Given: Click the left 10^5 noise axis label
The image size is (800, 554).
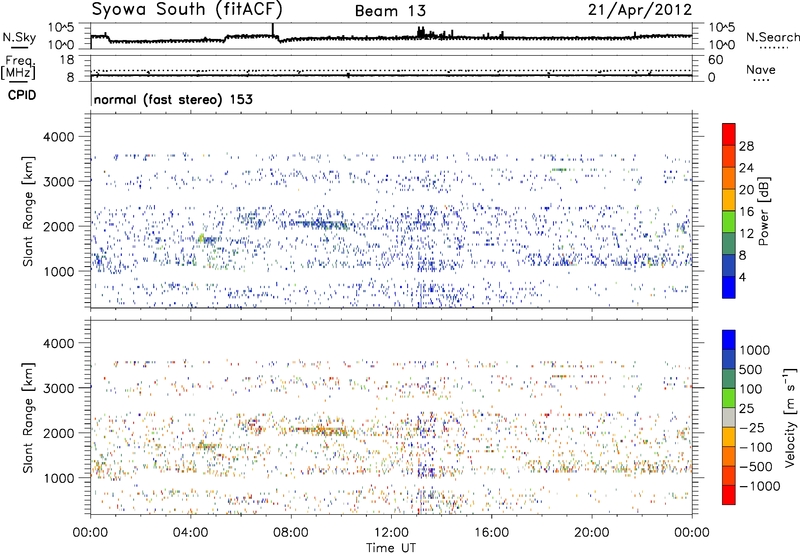Looking at the screenshot, I should [x=62, y=27].
